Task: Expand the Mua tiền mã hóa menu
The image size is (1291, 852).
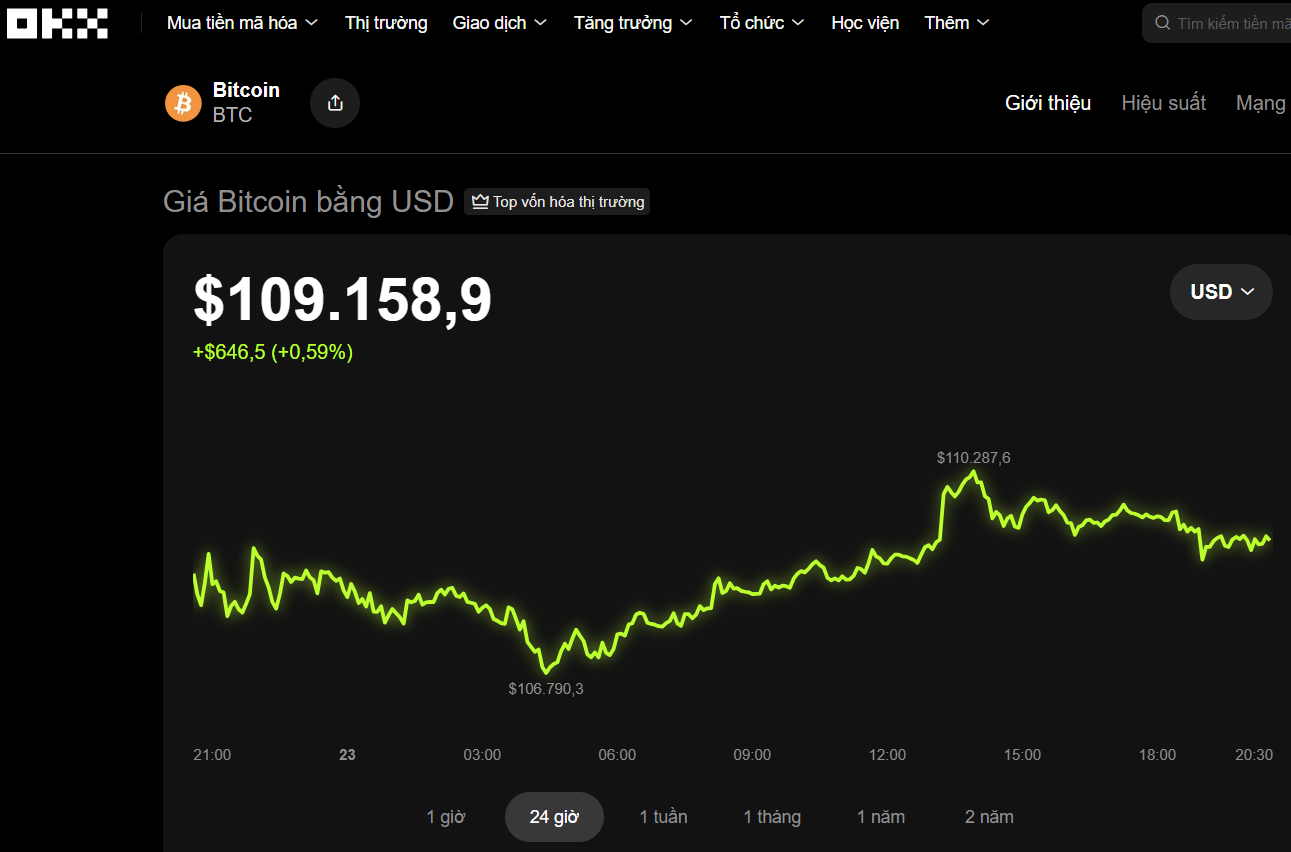Action: coord(241,22)
